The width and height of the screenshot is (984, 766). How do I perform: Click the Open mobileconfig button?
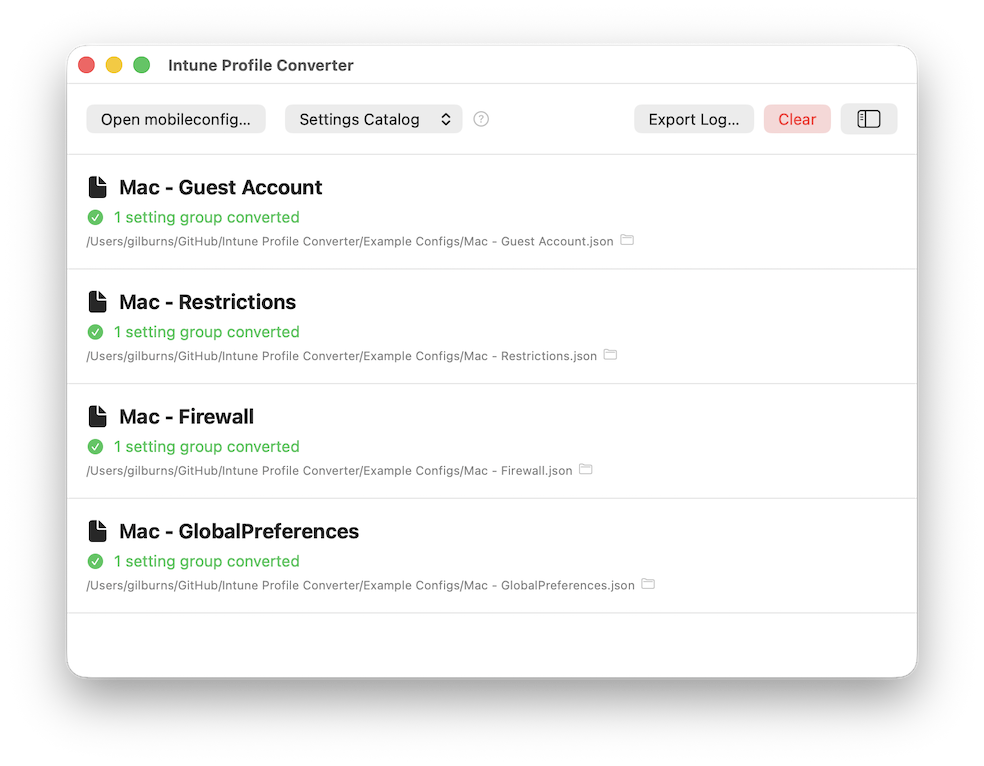click(175, 118)
